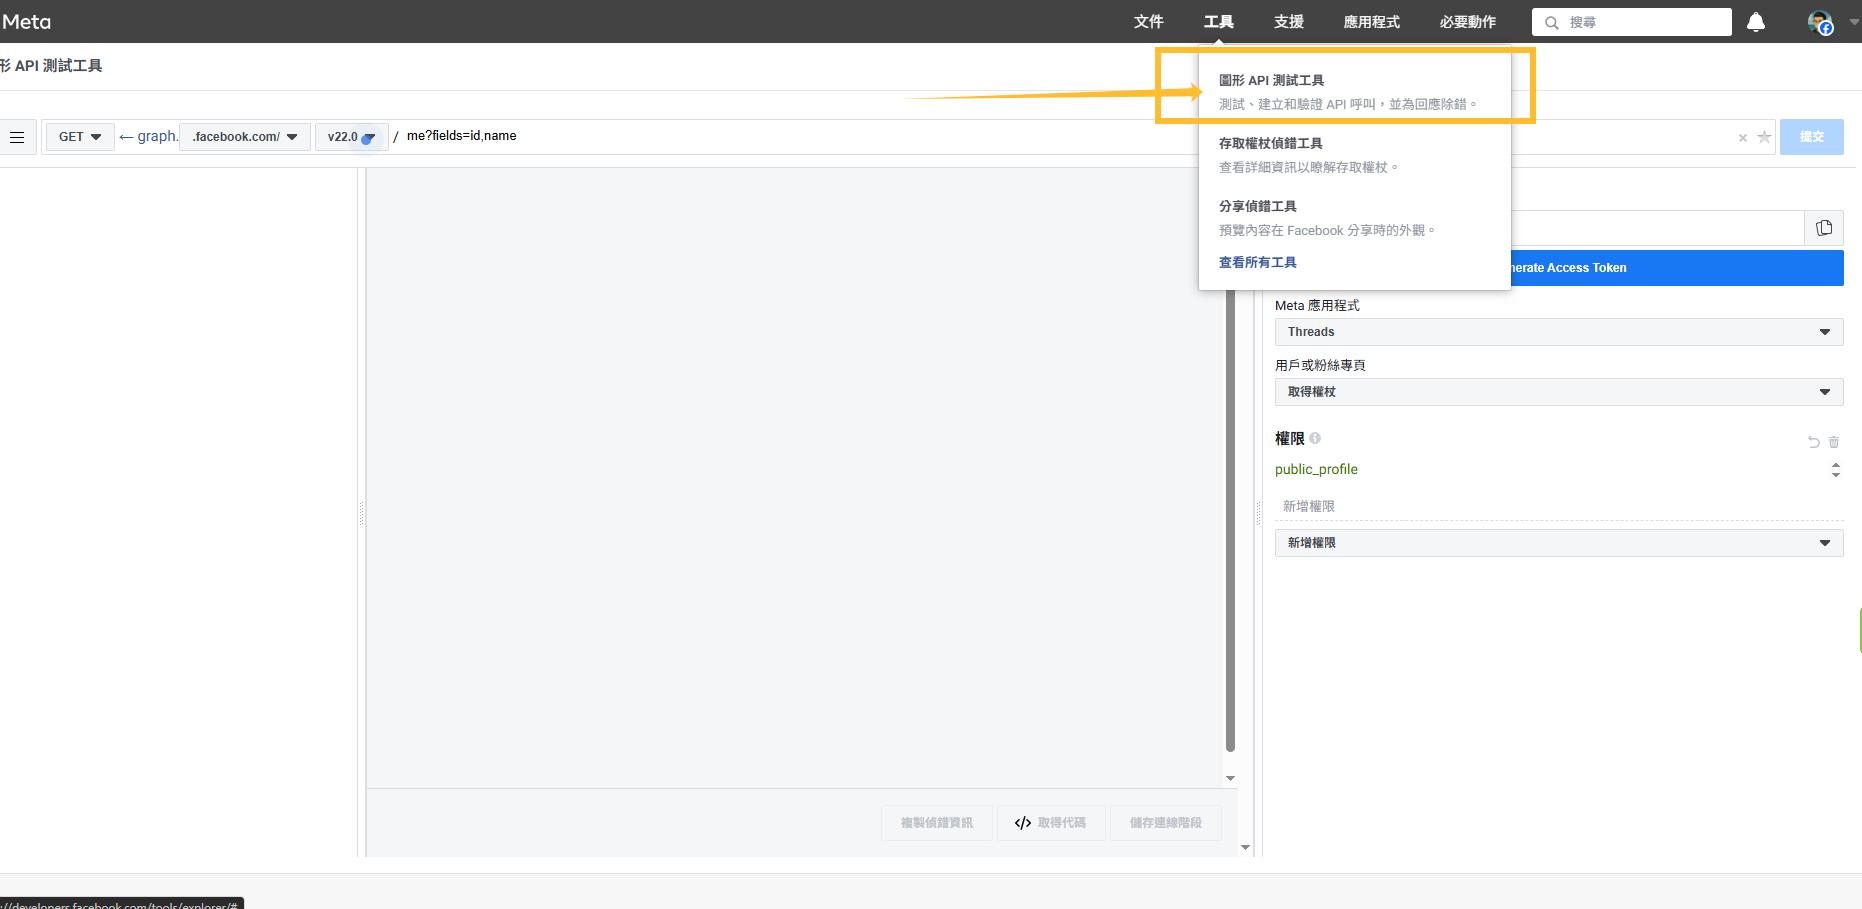
Task: Type in the 新增權限 text field
Action: tap(1559, 506)
